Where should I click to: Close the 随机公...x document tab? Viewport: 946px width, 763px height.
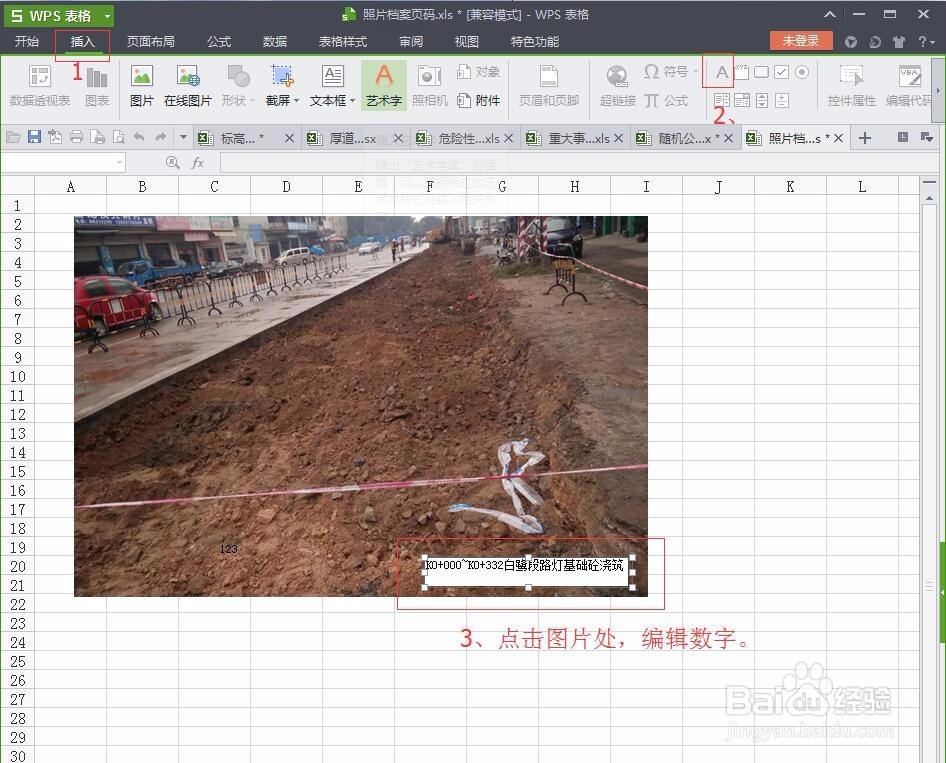pyautogui.click(x=728, y=138)
